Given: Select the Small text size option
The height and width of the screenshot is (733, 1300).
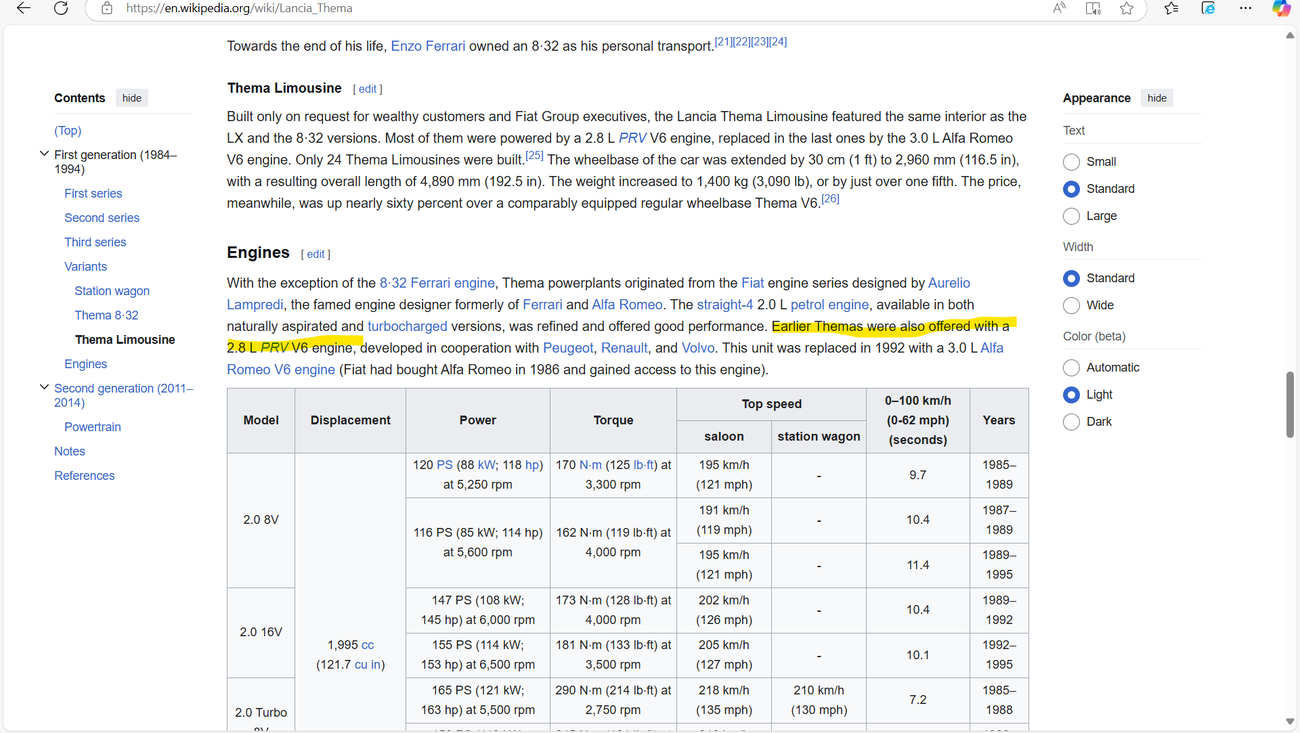Looking at the screenshot, I should (x=1071, y=162).
